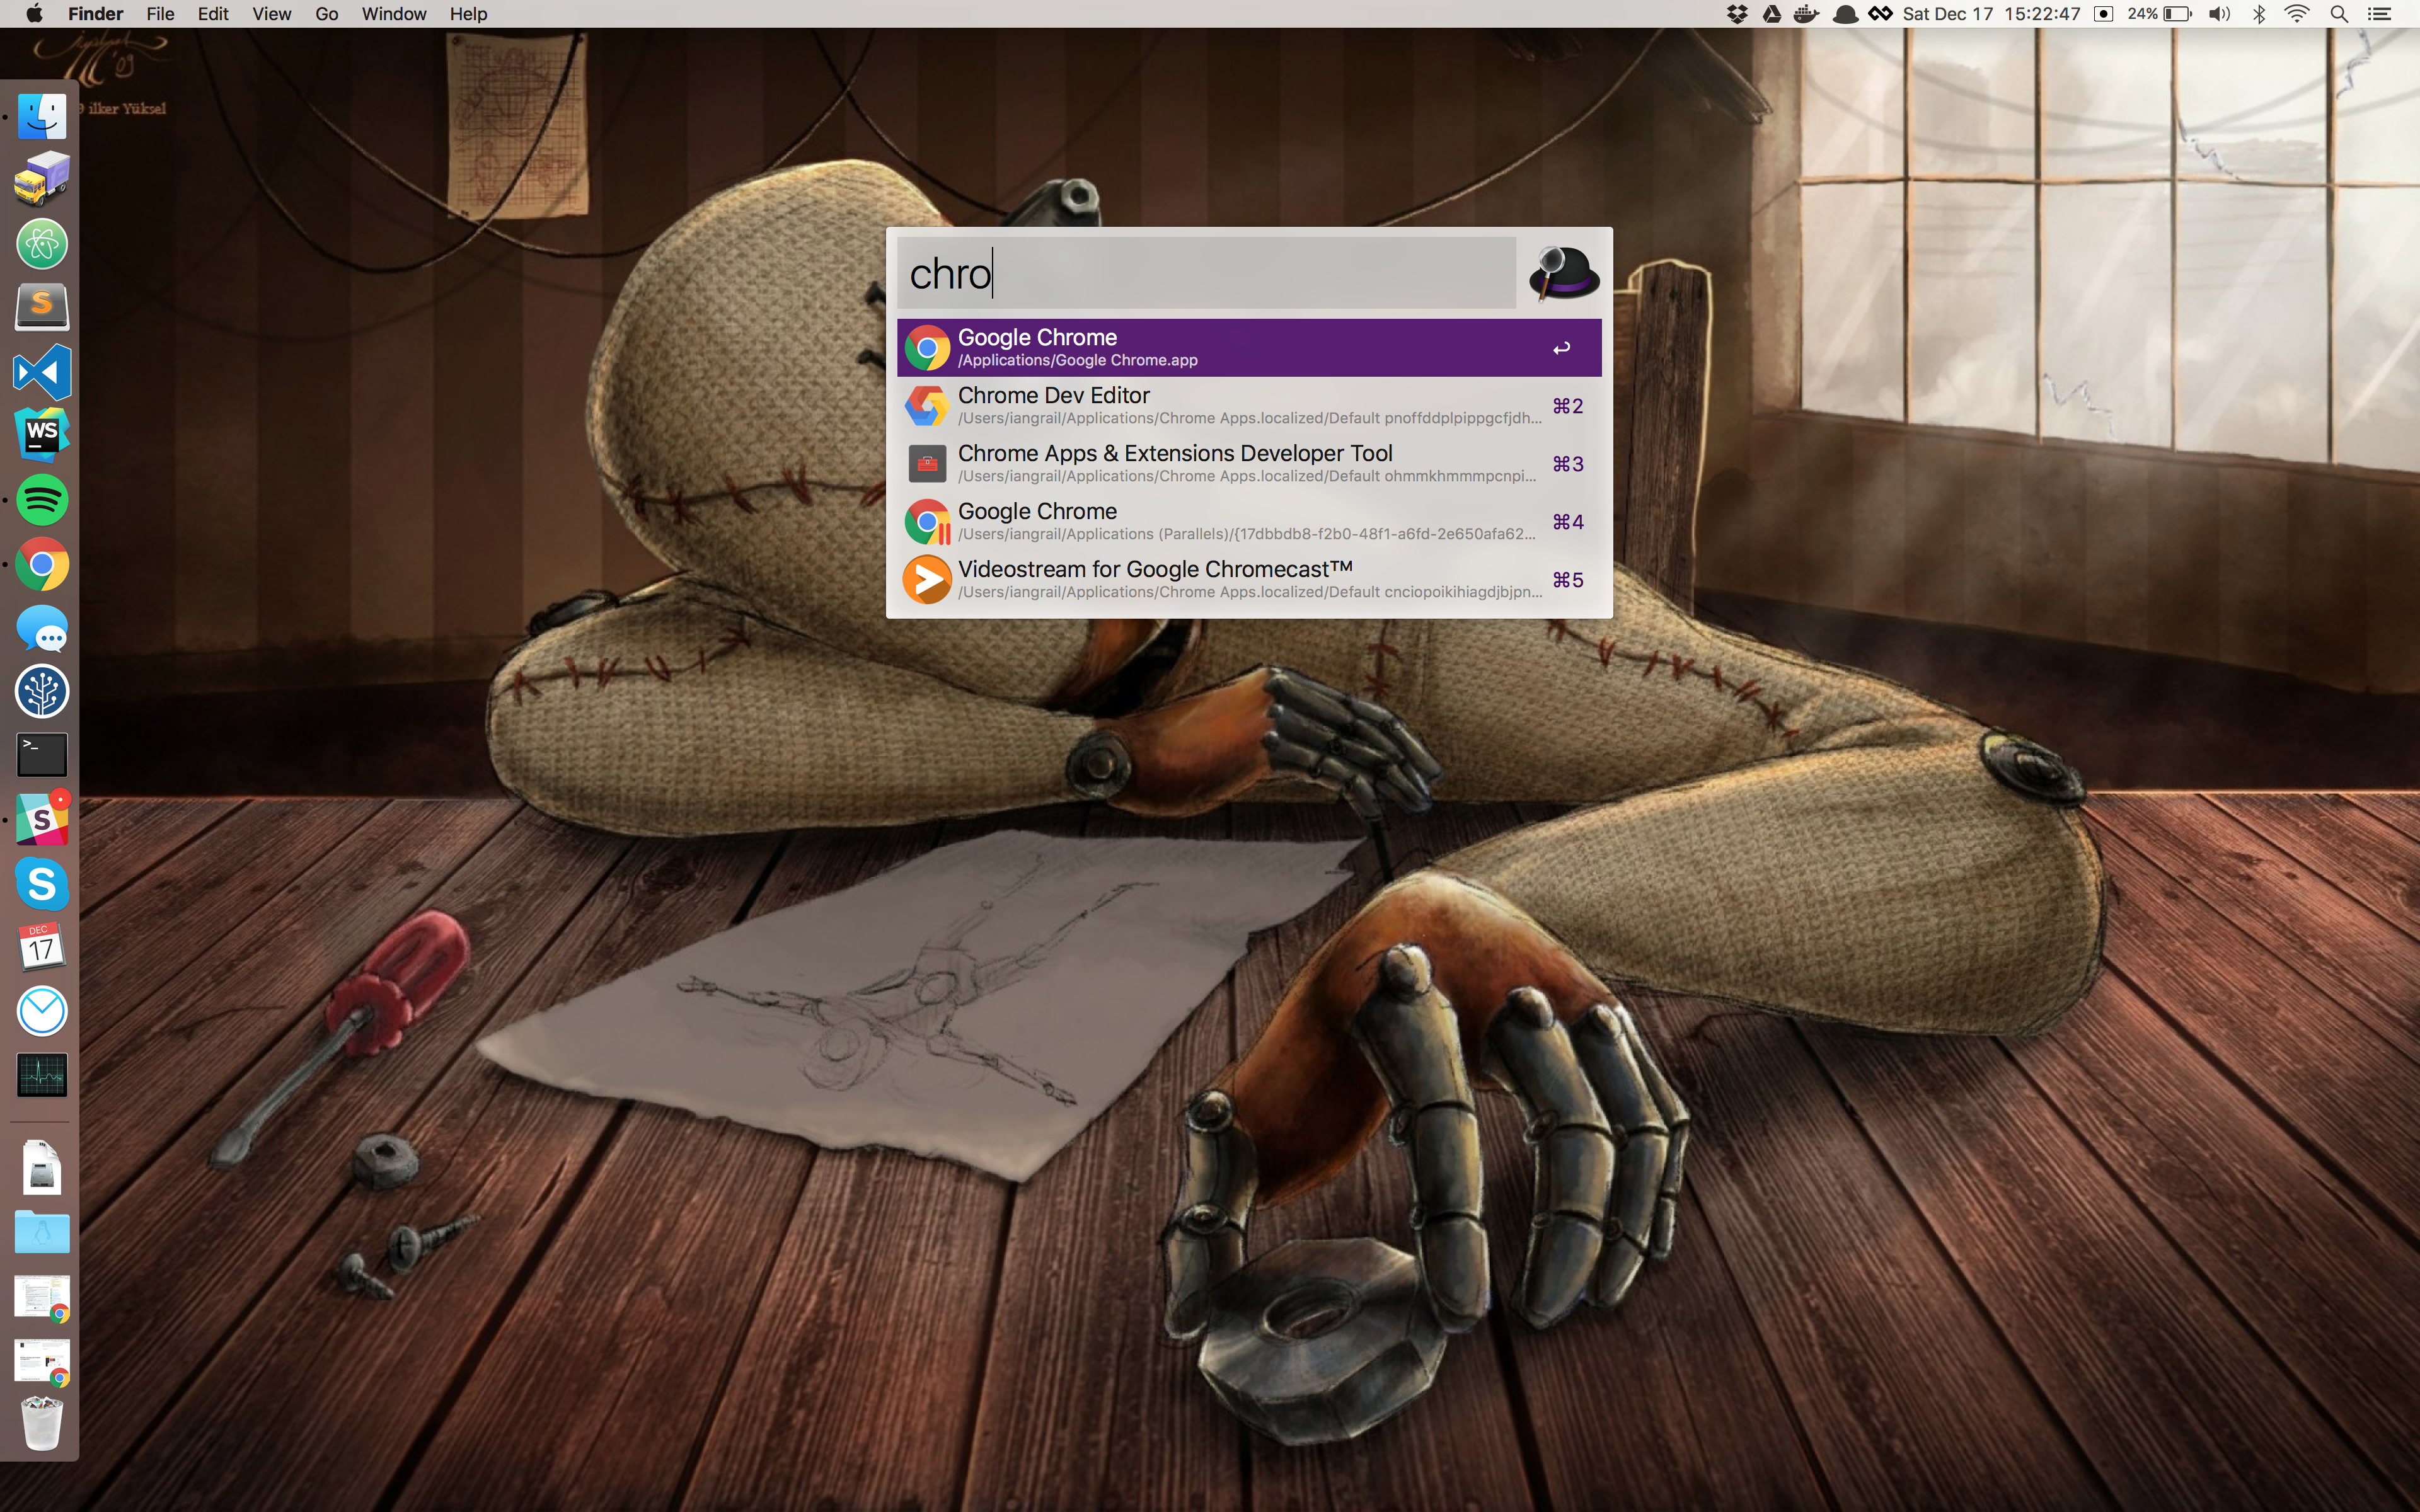Open Airmail clock-style icon in dock
The height and width of the screenshot is (1512, 2420).
coord(42,1011)
